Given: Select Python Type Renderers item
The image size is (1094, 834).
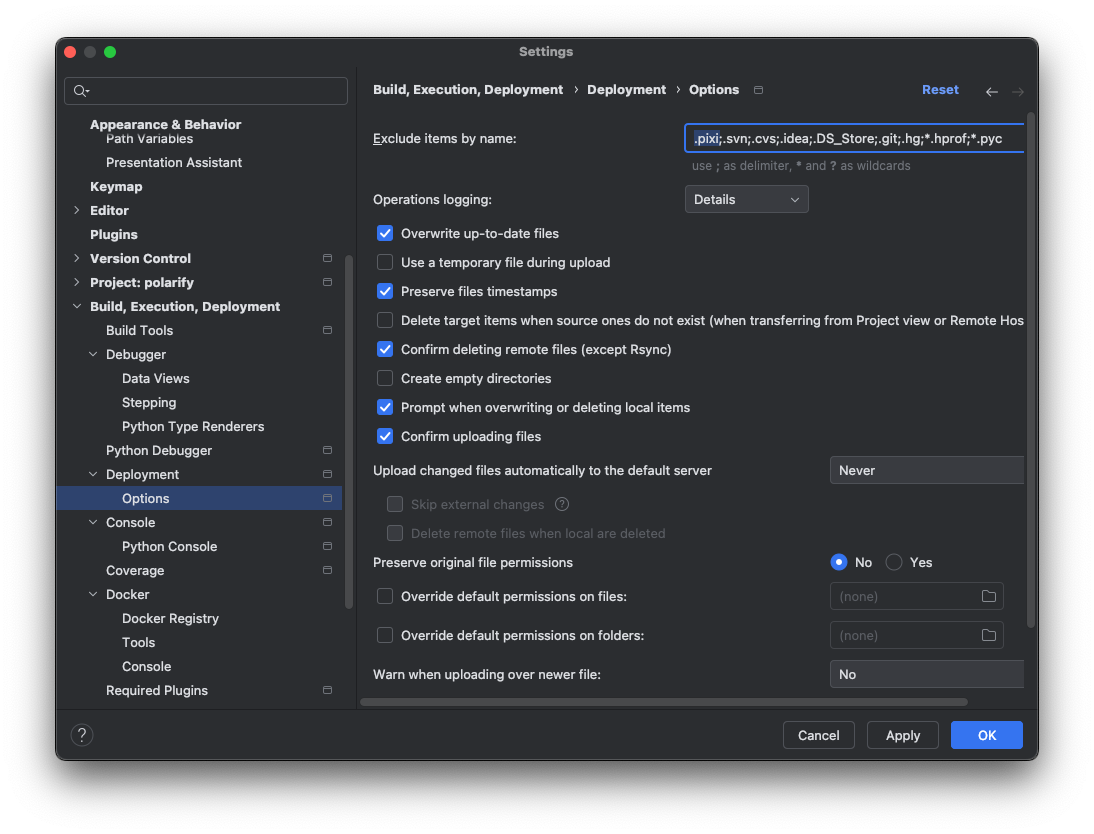Looking at the screenshot, I should click(x=193, y=426).
